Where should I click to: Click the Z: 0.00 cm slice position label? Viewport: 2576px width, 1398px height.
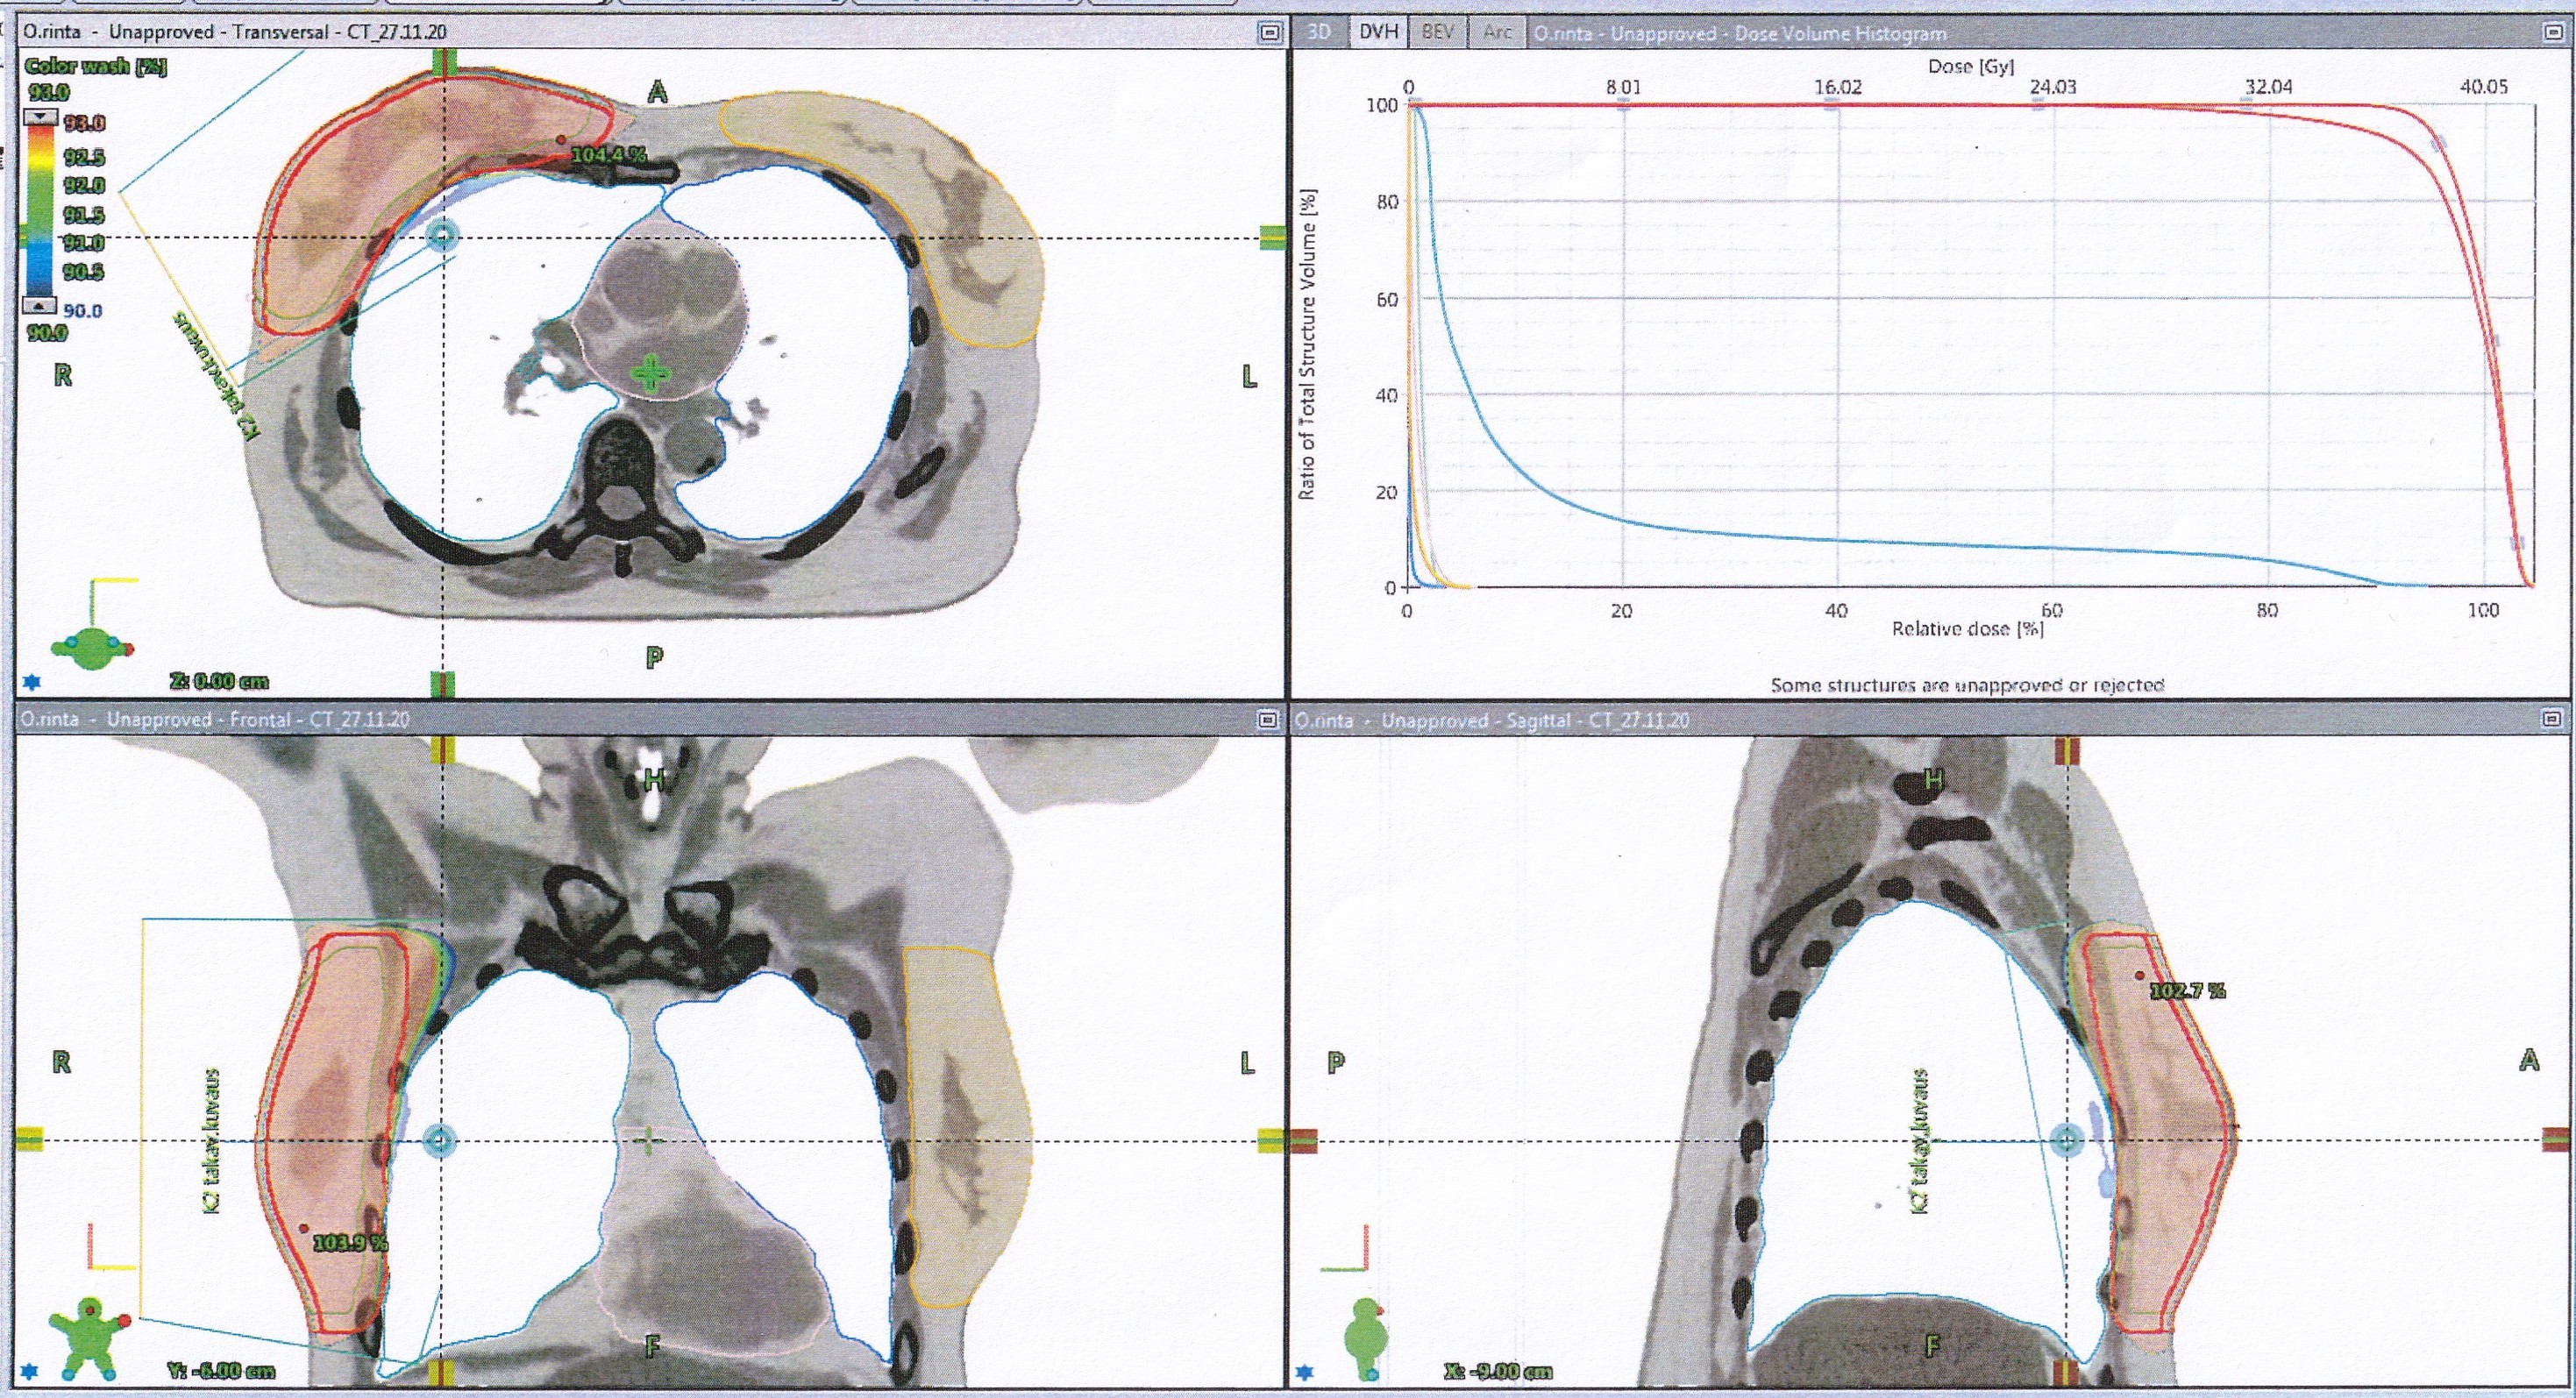point(219,681)
